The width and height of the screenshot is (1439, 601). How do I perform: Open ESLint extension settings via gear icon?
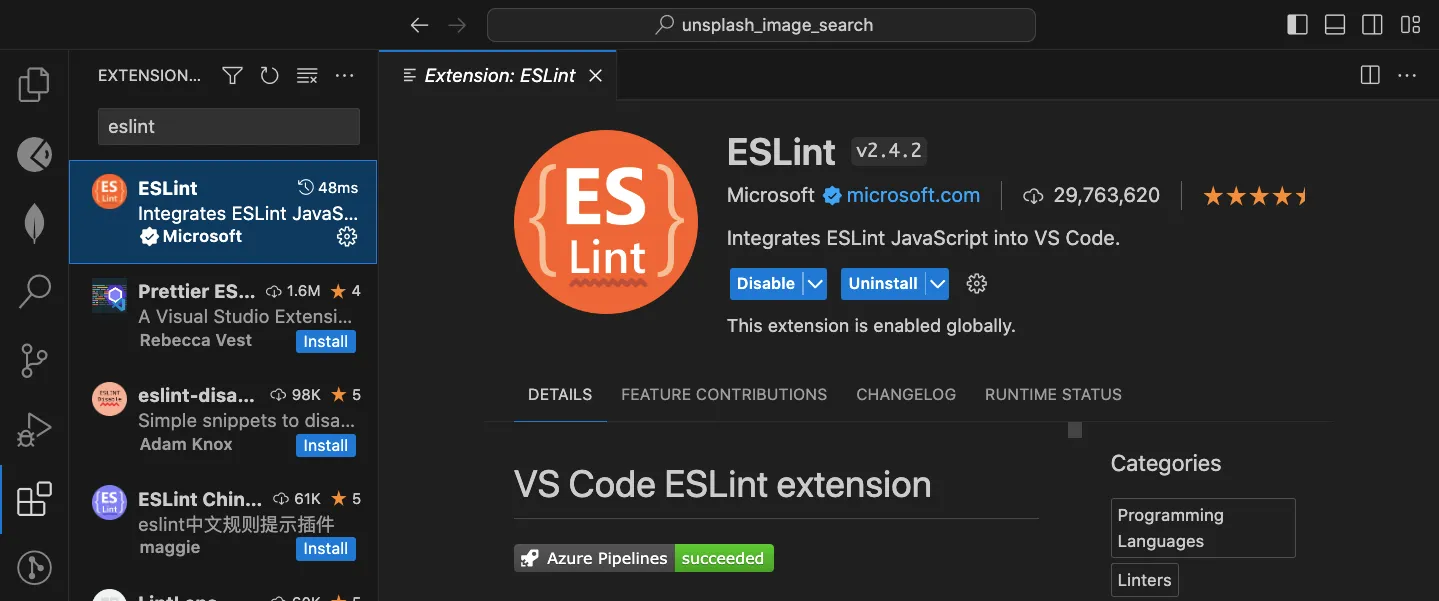[975, 283]
